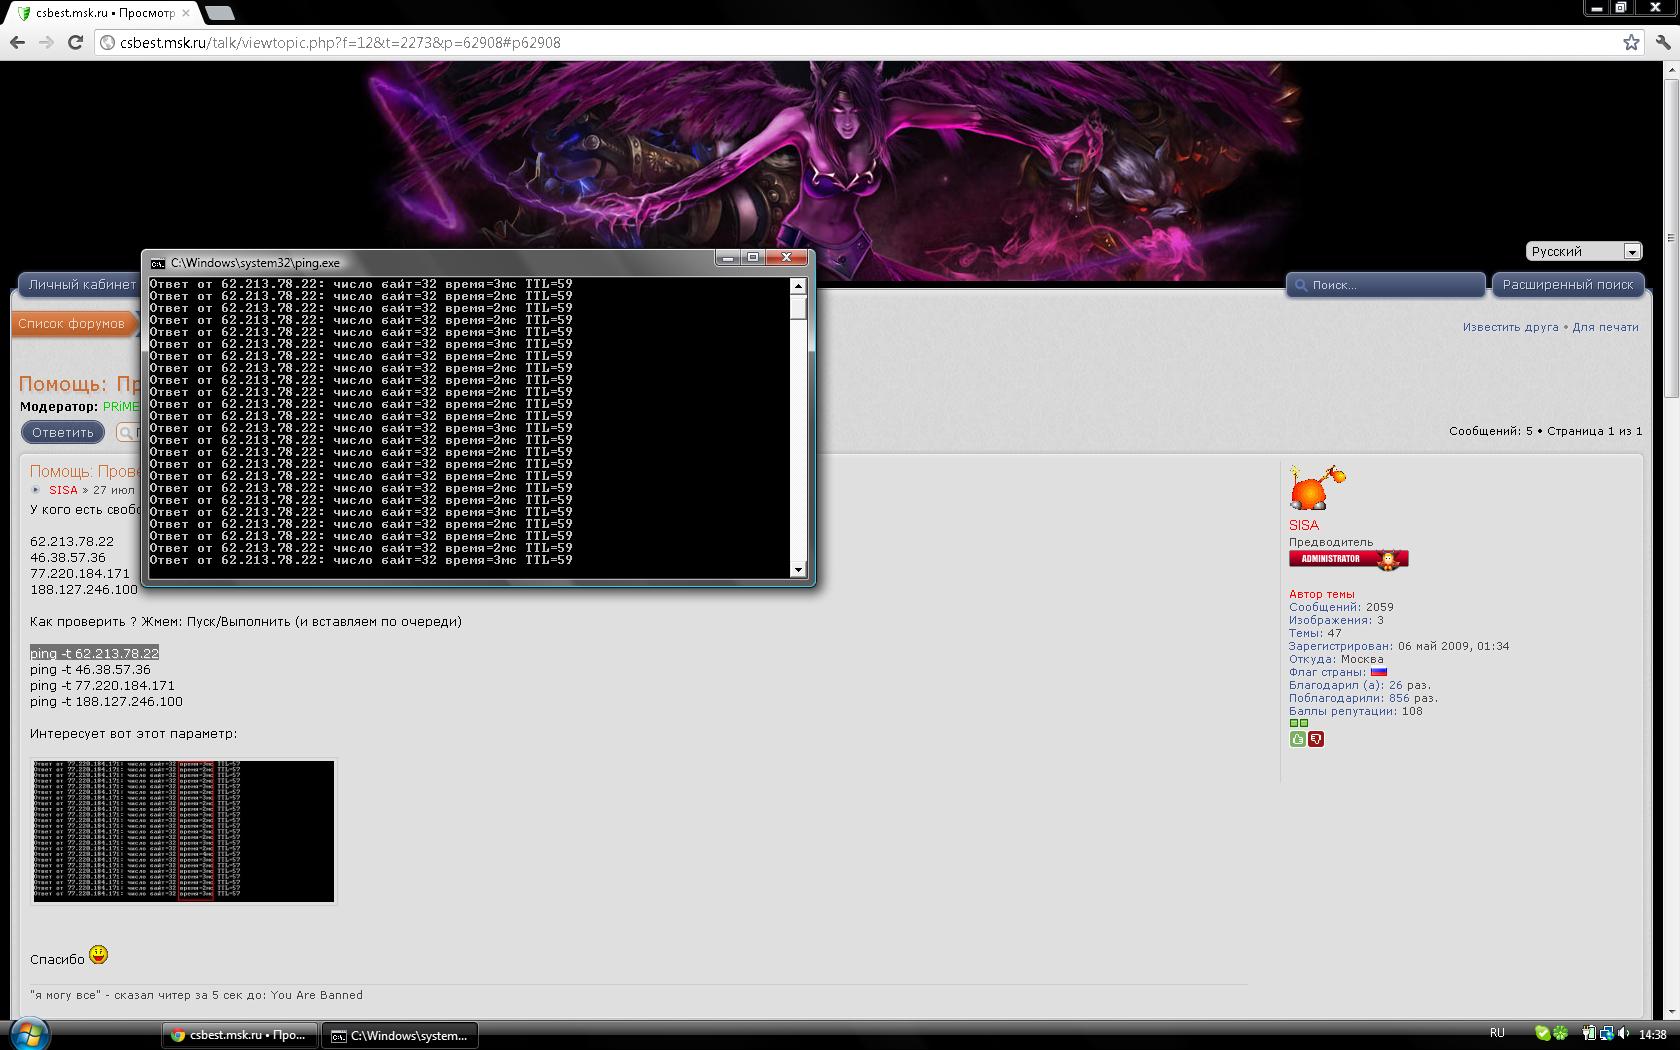The image size is (1680, 1050).
Task: Click the browser back arrow
Action: click(17, 42)
